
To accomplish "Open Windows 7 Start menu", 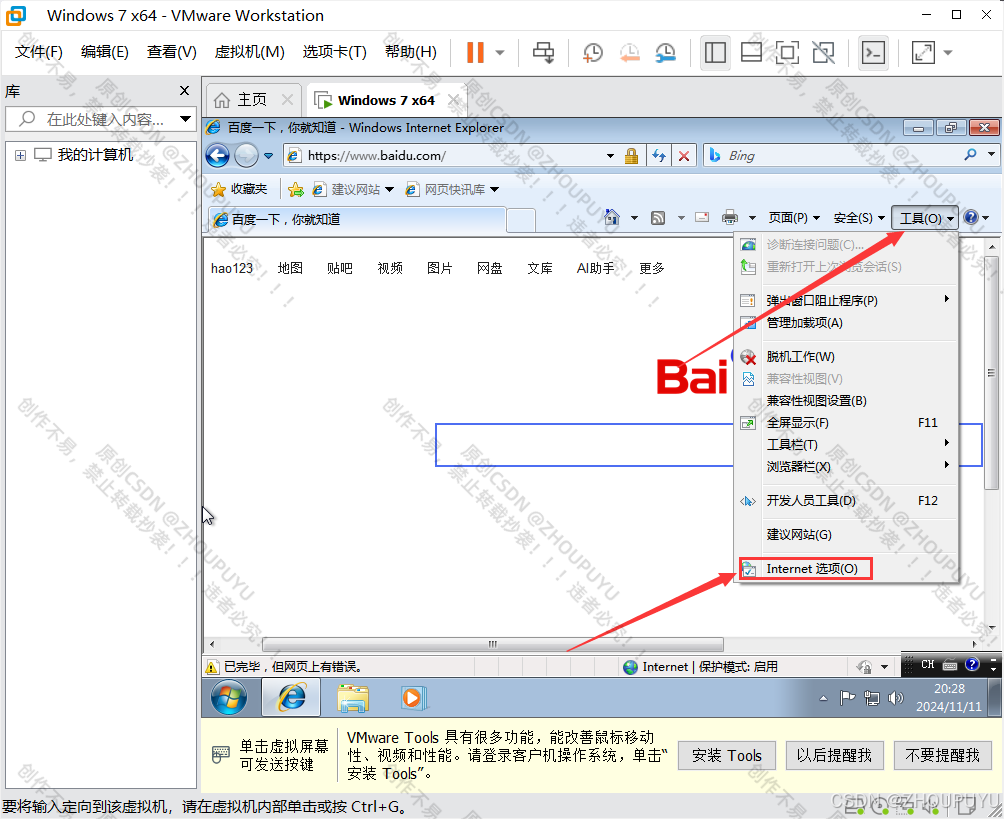I will click(x=229, y=698).
